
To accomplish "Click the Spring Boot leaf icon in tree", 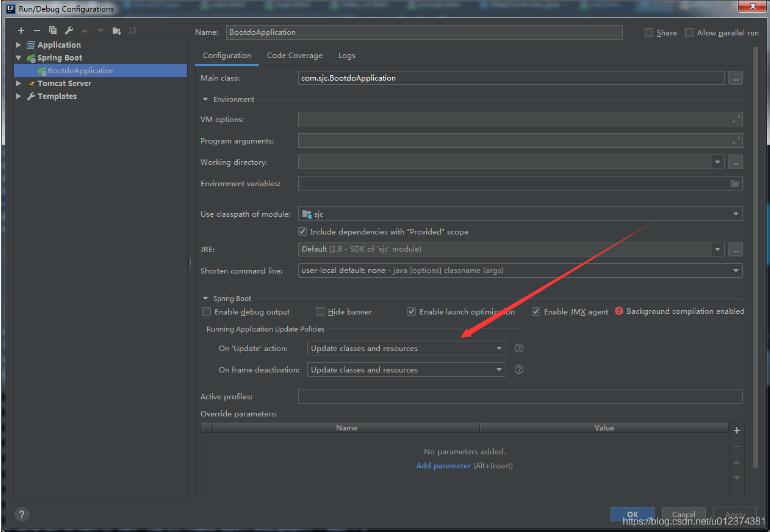I will pyautogui.click(x=31, y=58).
